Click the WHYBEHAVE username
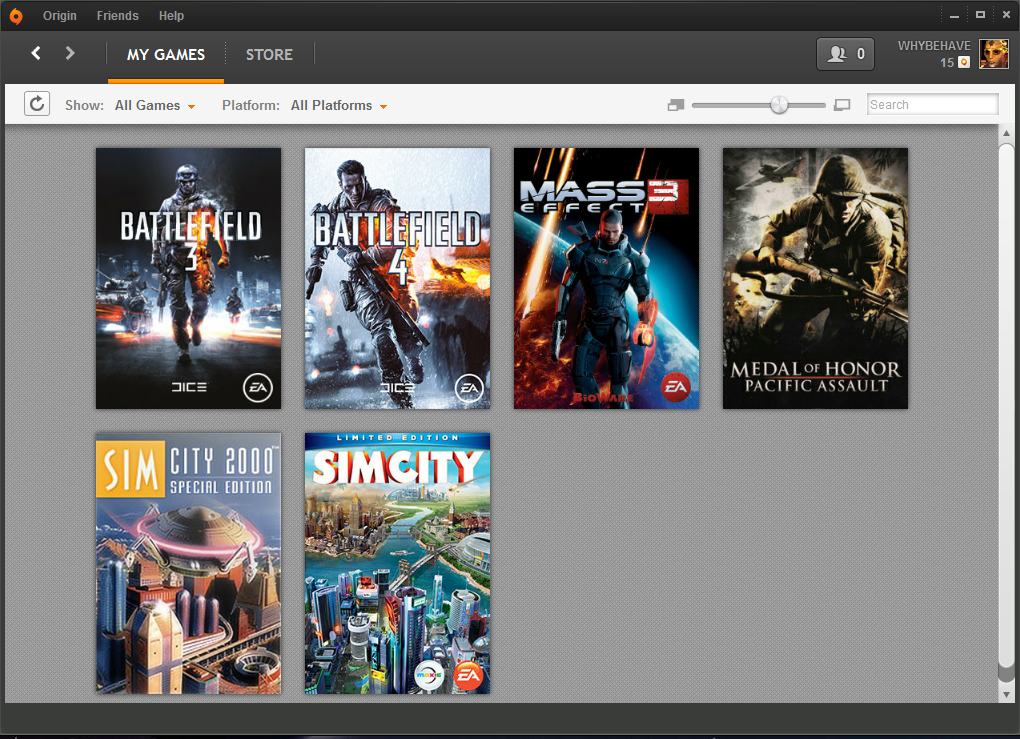The width and height of the screenshot is (1020, 739). tap(933, 46)
